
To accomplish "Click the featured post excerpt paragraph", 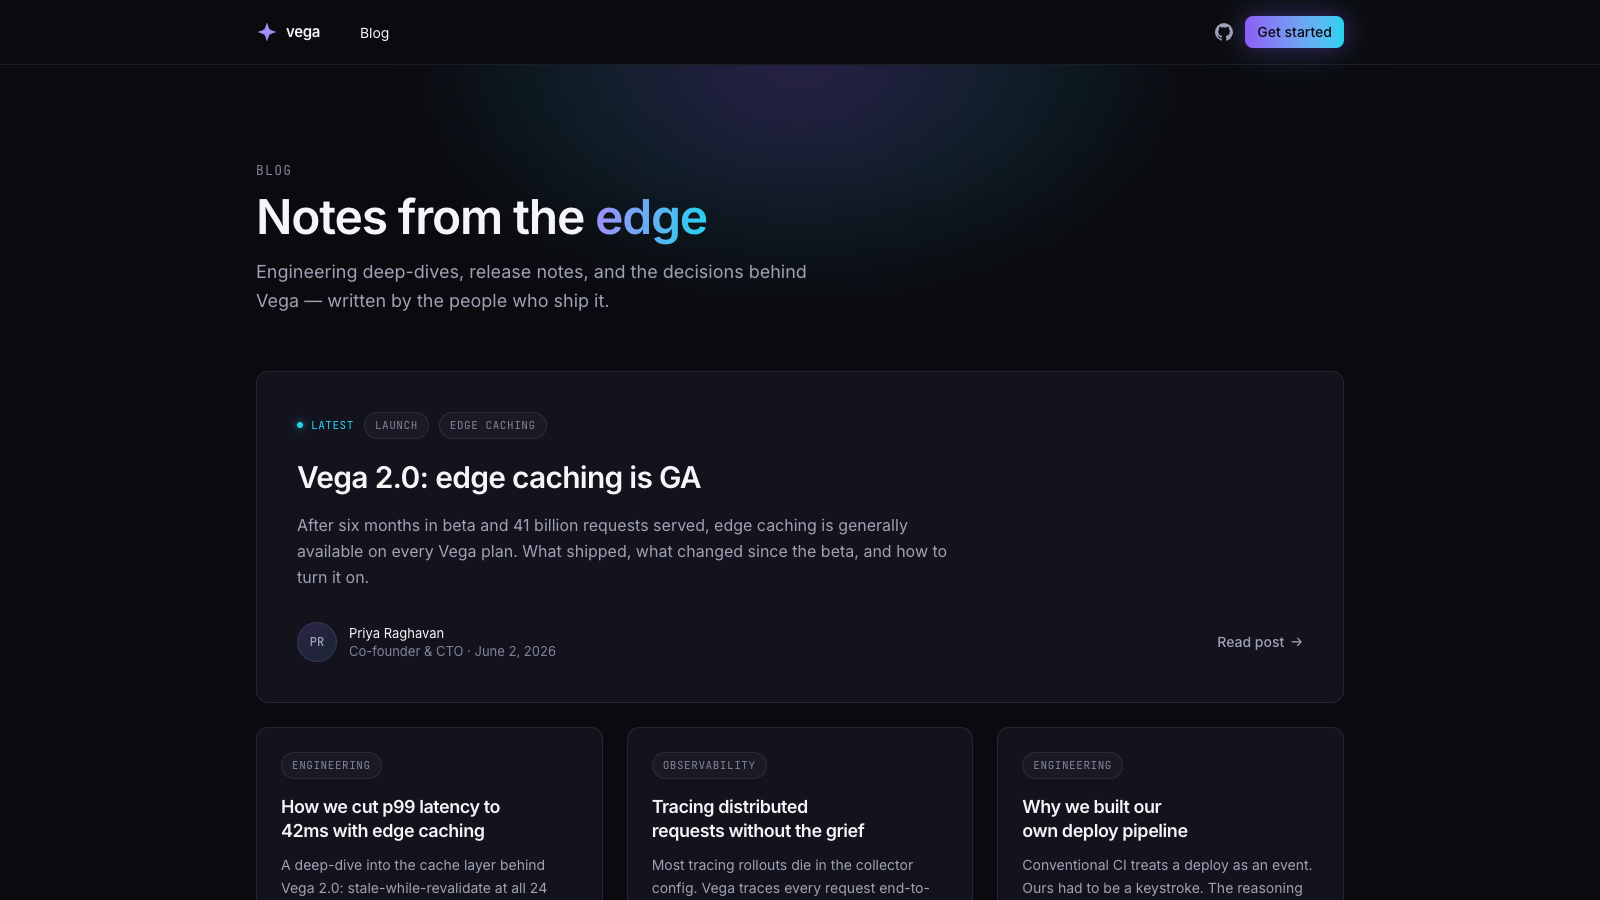I will click(x=622, y=551).
